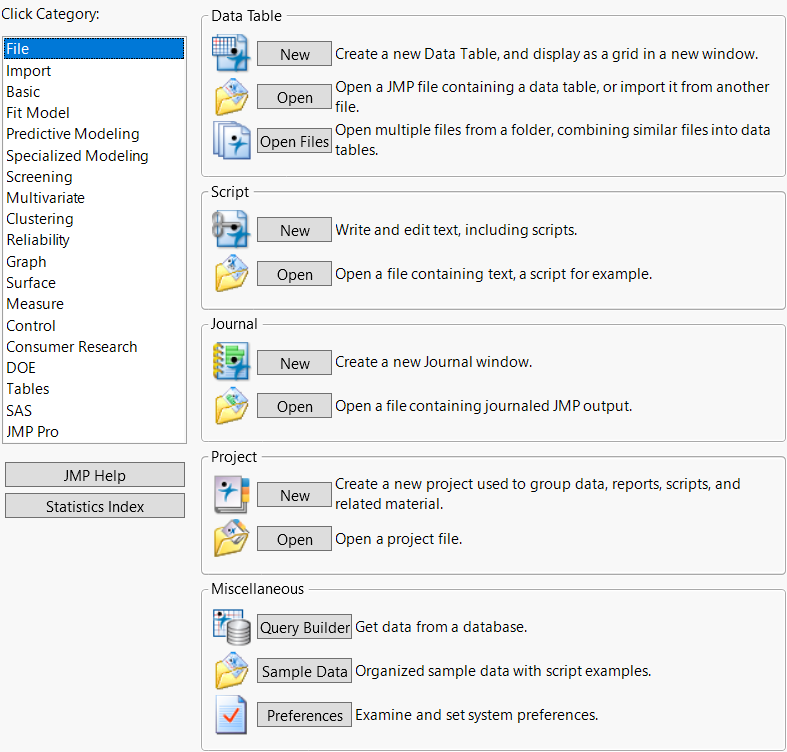The height and width of the screenshot is (752, 787).
Task: Click 'Create a new Journal window.' text
Action: [x=434, y=361]
